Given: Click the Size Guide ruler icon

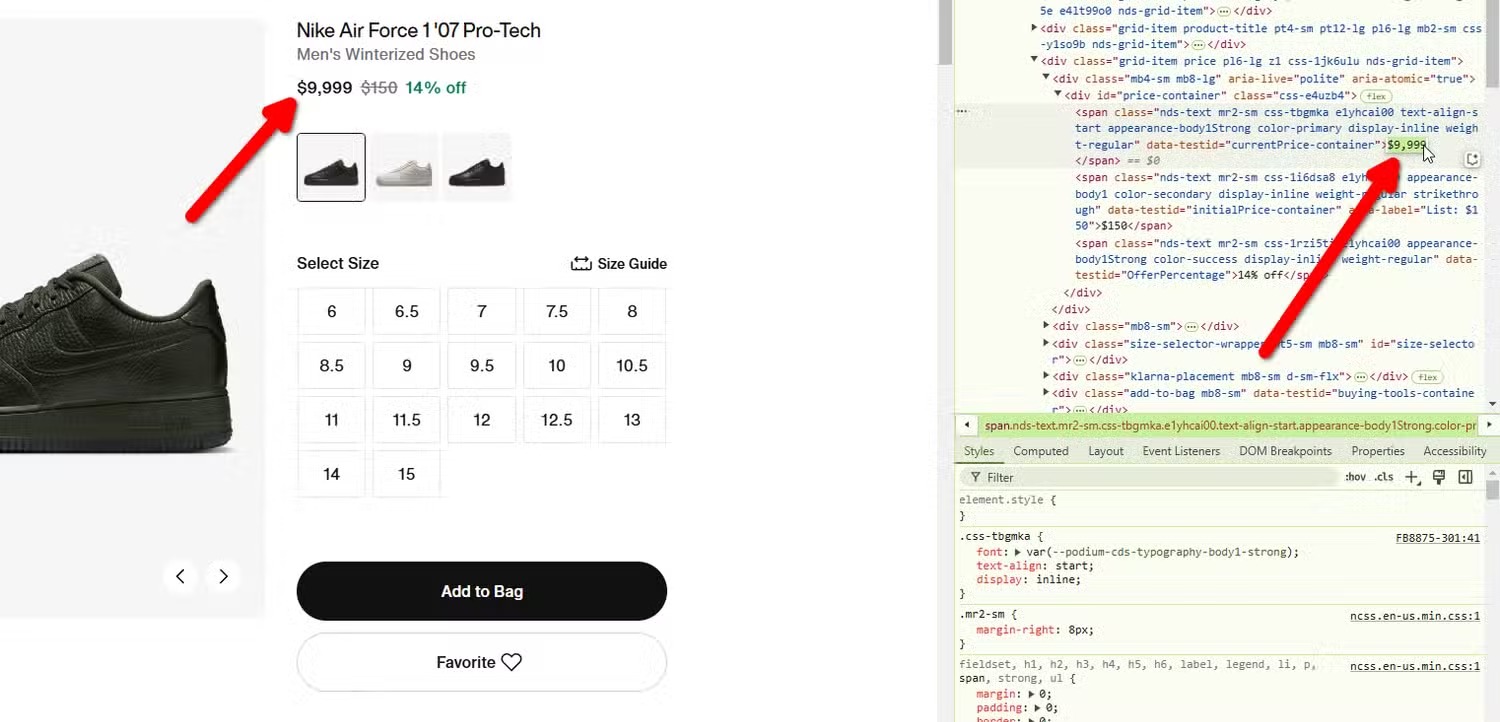Looking at the screenshot, I should [x=581, y=264].
